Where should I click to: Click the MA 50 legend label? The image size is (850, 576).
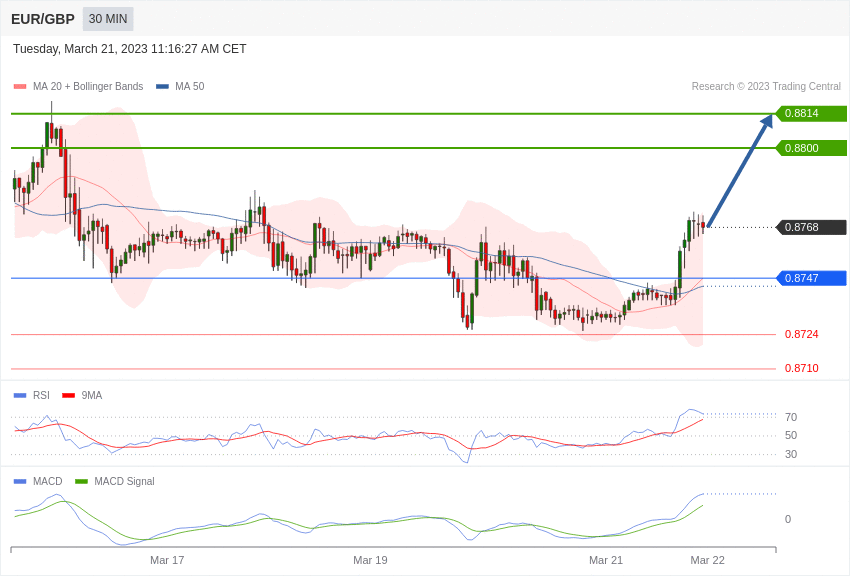(x=190, y=86)
